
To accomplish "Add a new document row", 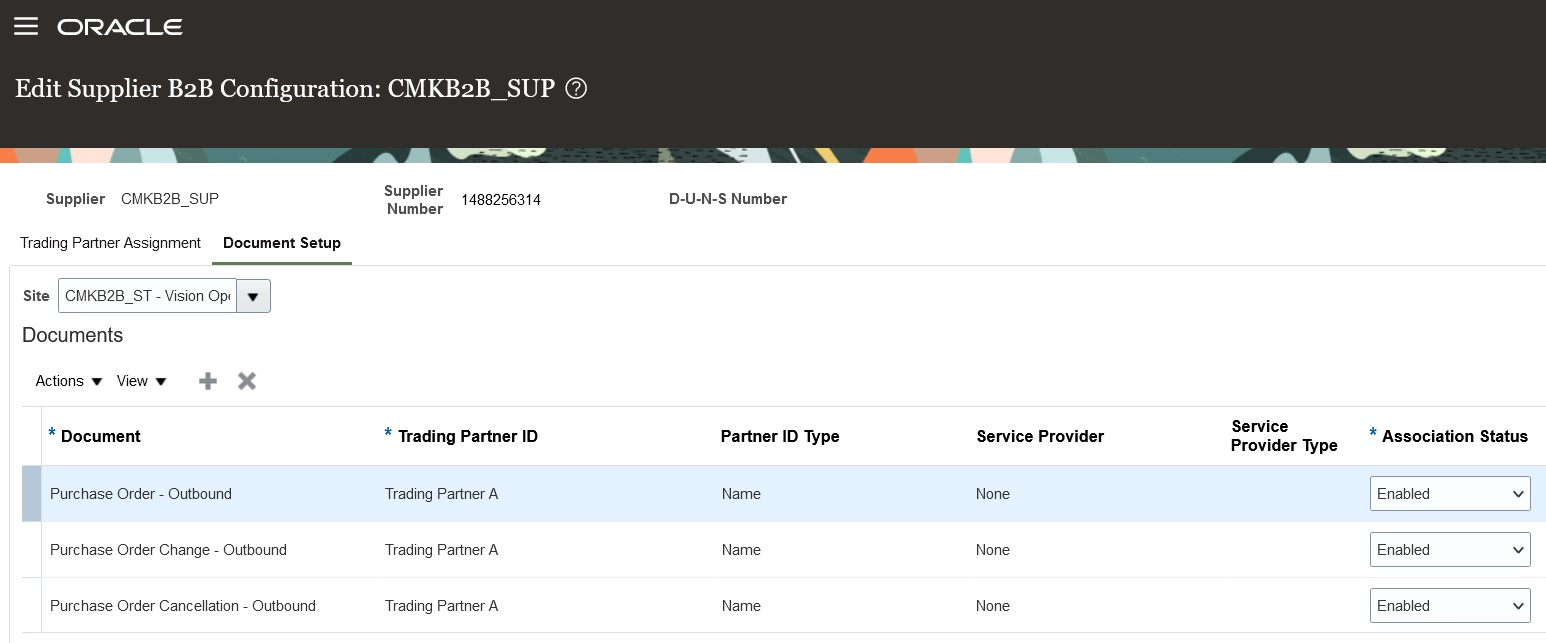I will point(207,381).
